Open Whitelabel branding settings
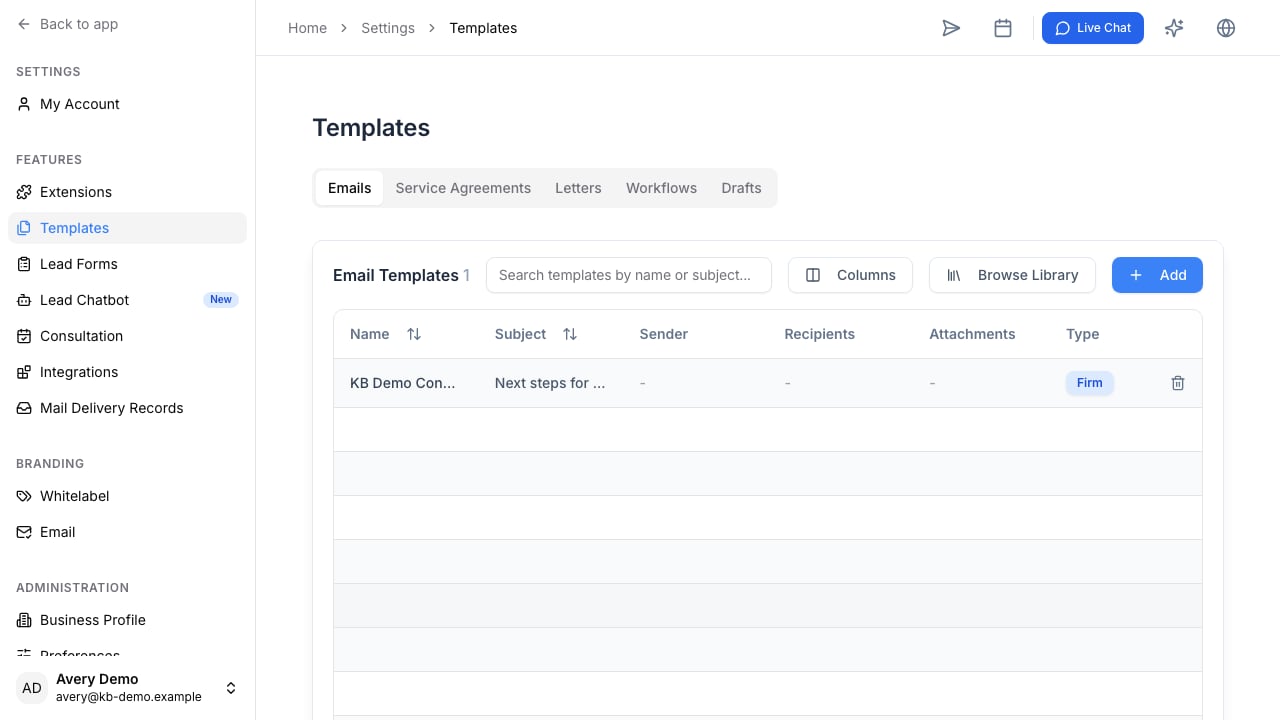Viewport: 1280px width, 720px height. pyautogui.click(x=127, y=496)
